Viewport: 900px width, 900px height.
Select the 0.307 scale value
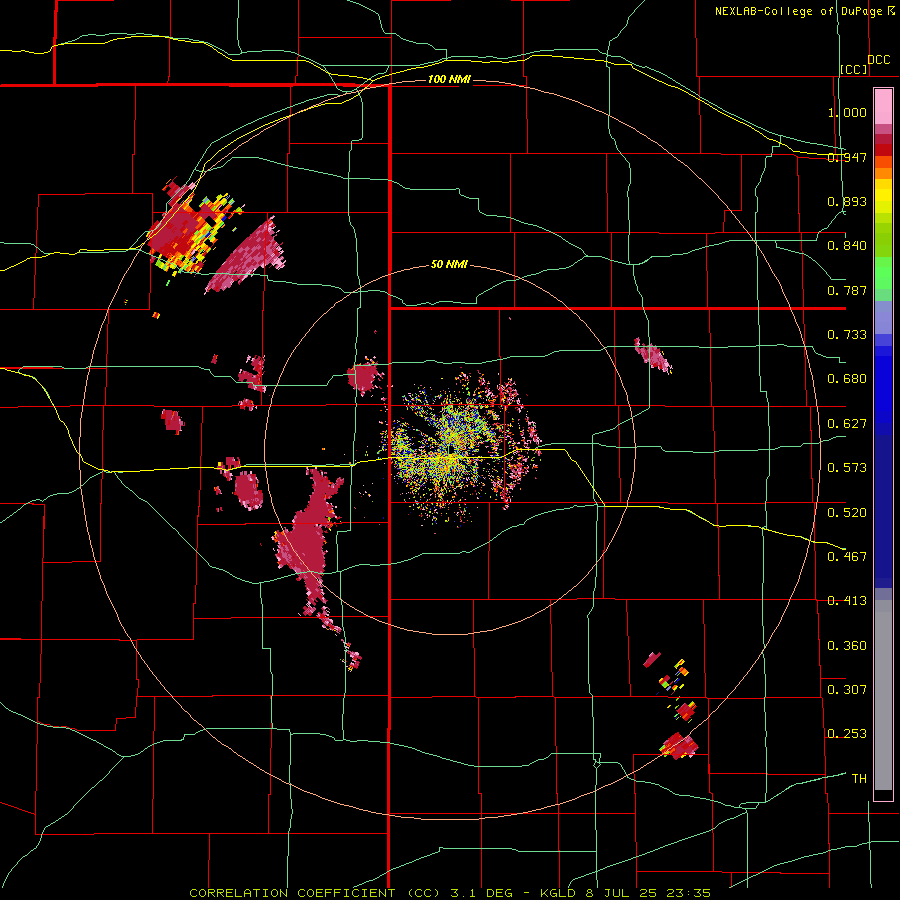(847, 689)
